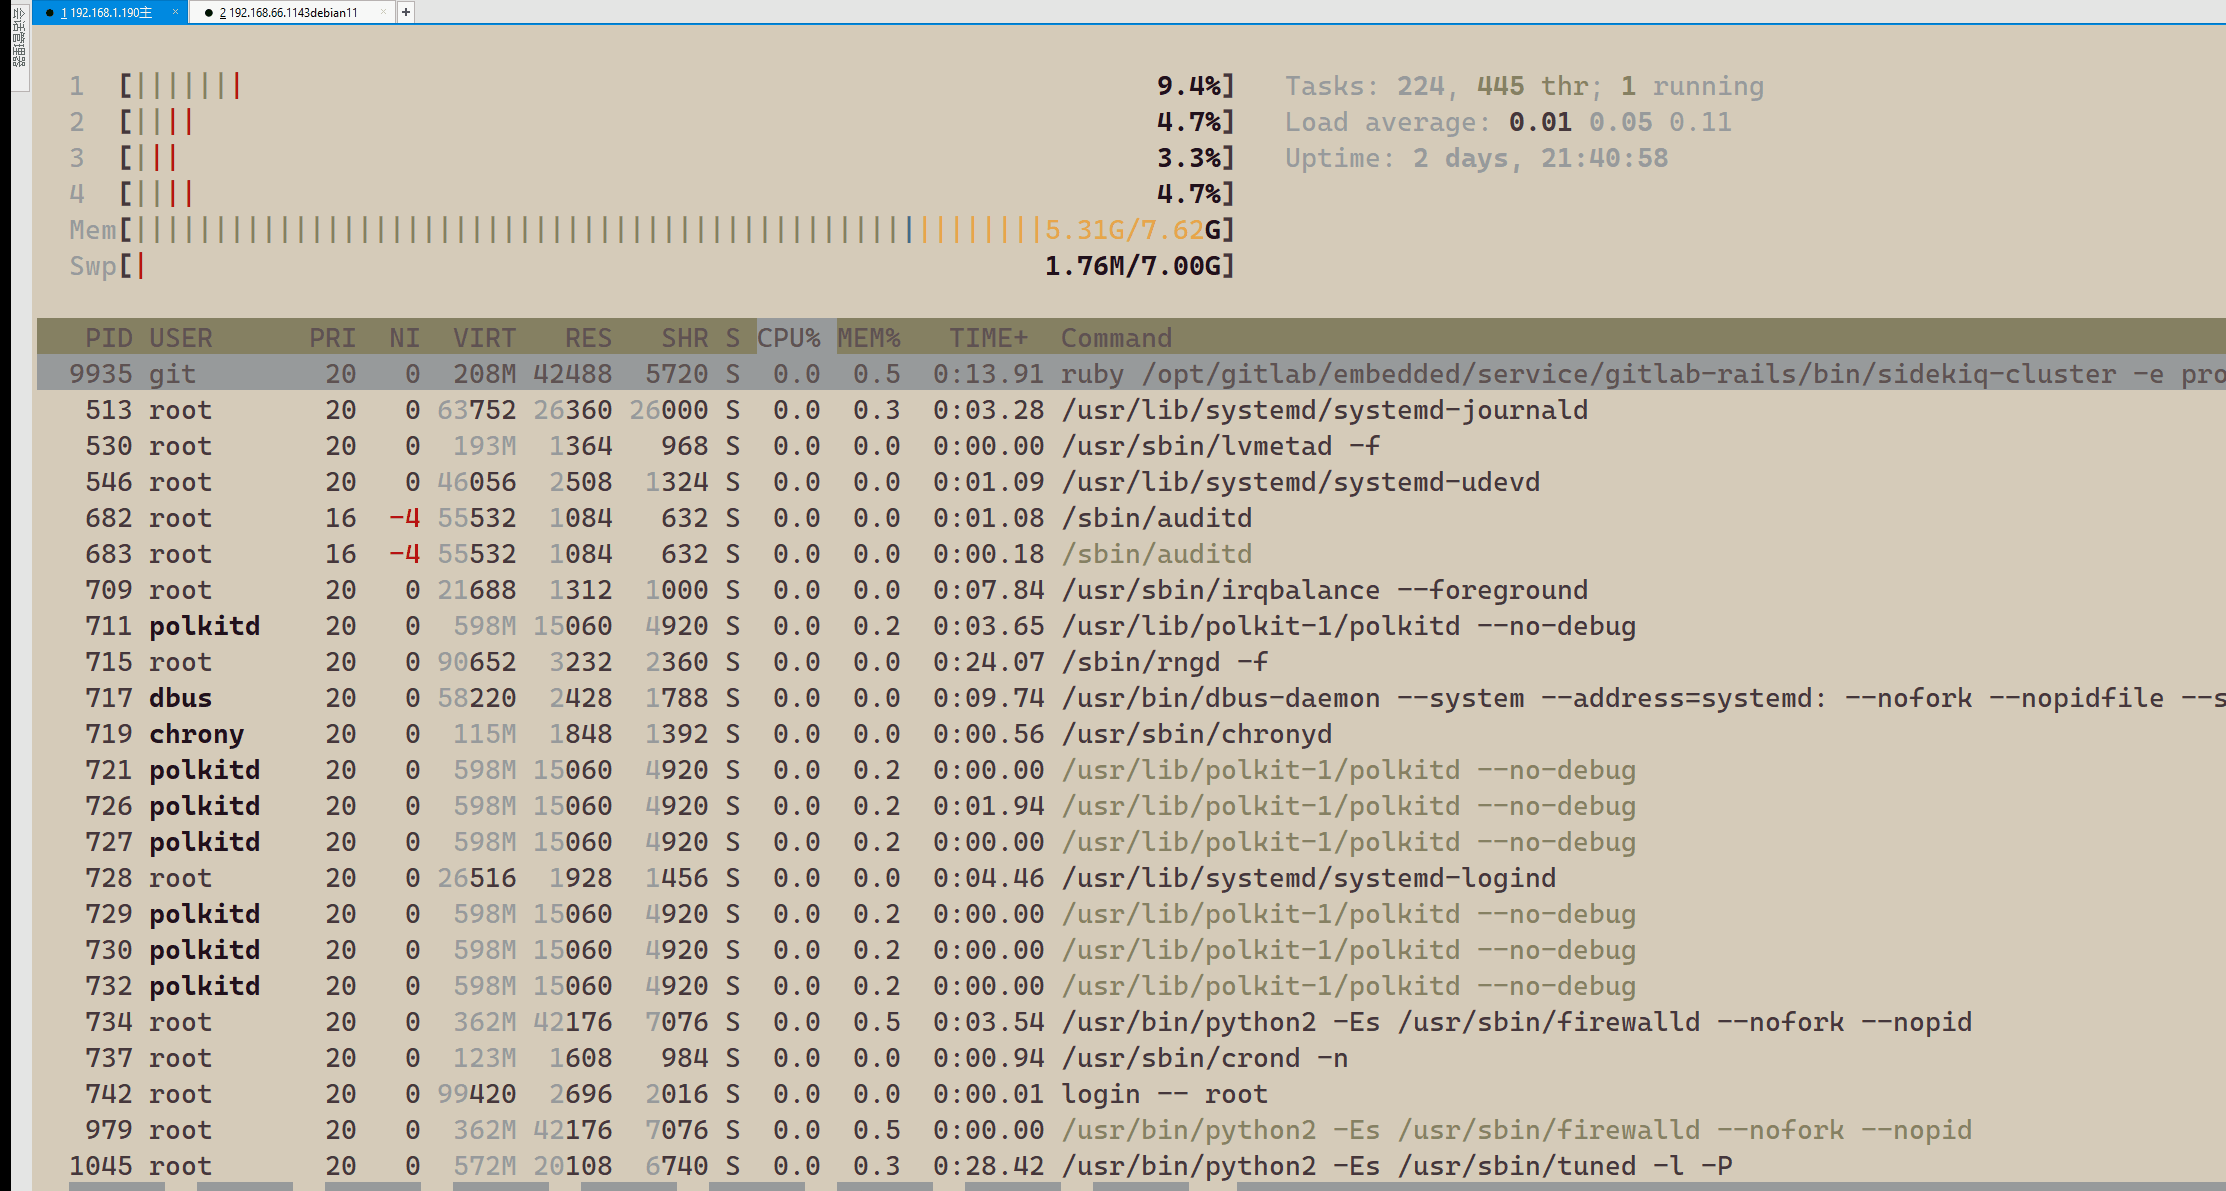Select the chronyd process row 719
This screenshot has width=2226, height=1191.
[1131, 734]
